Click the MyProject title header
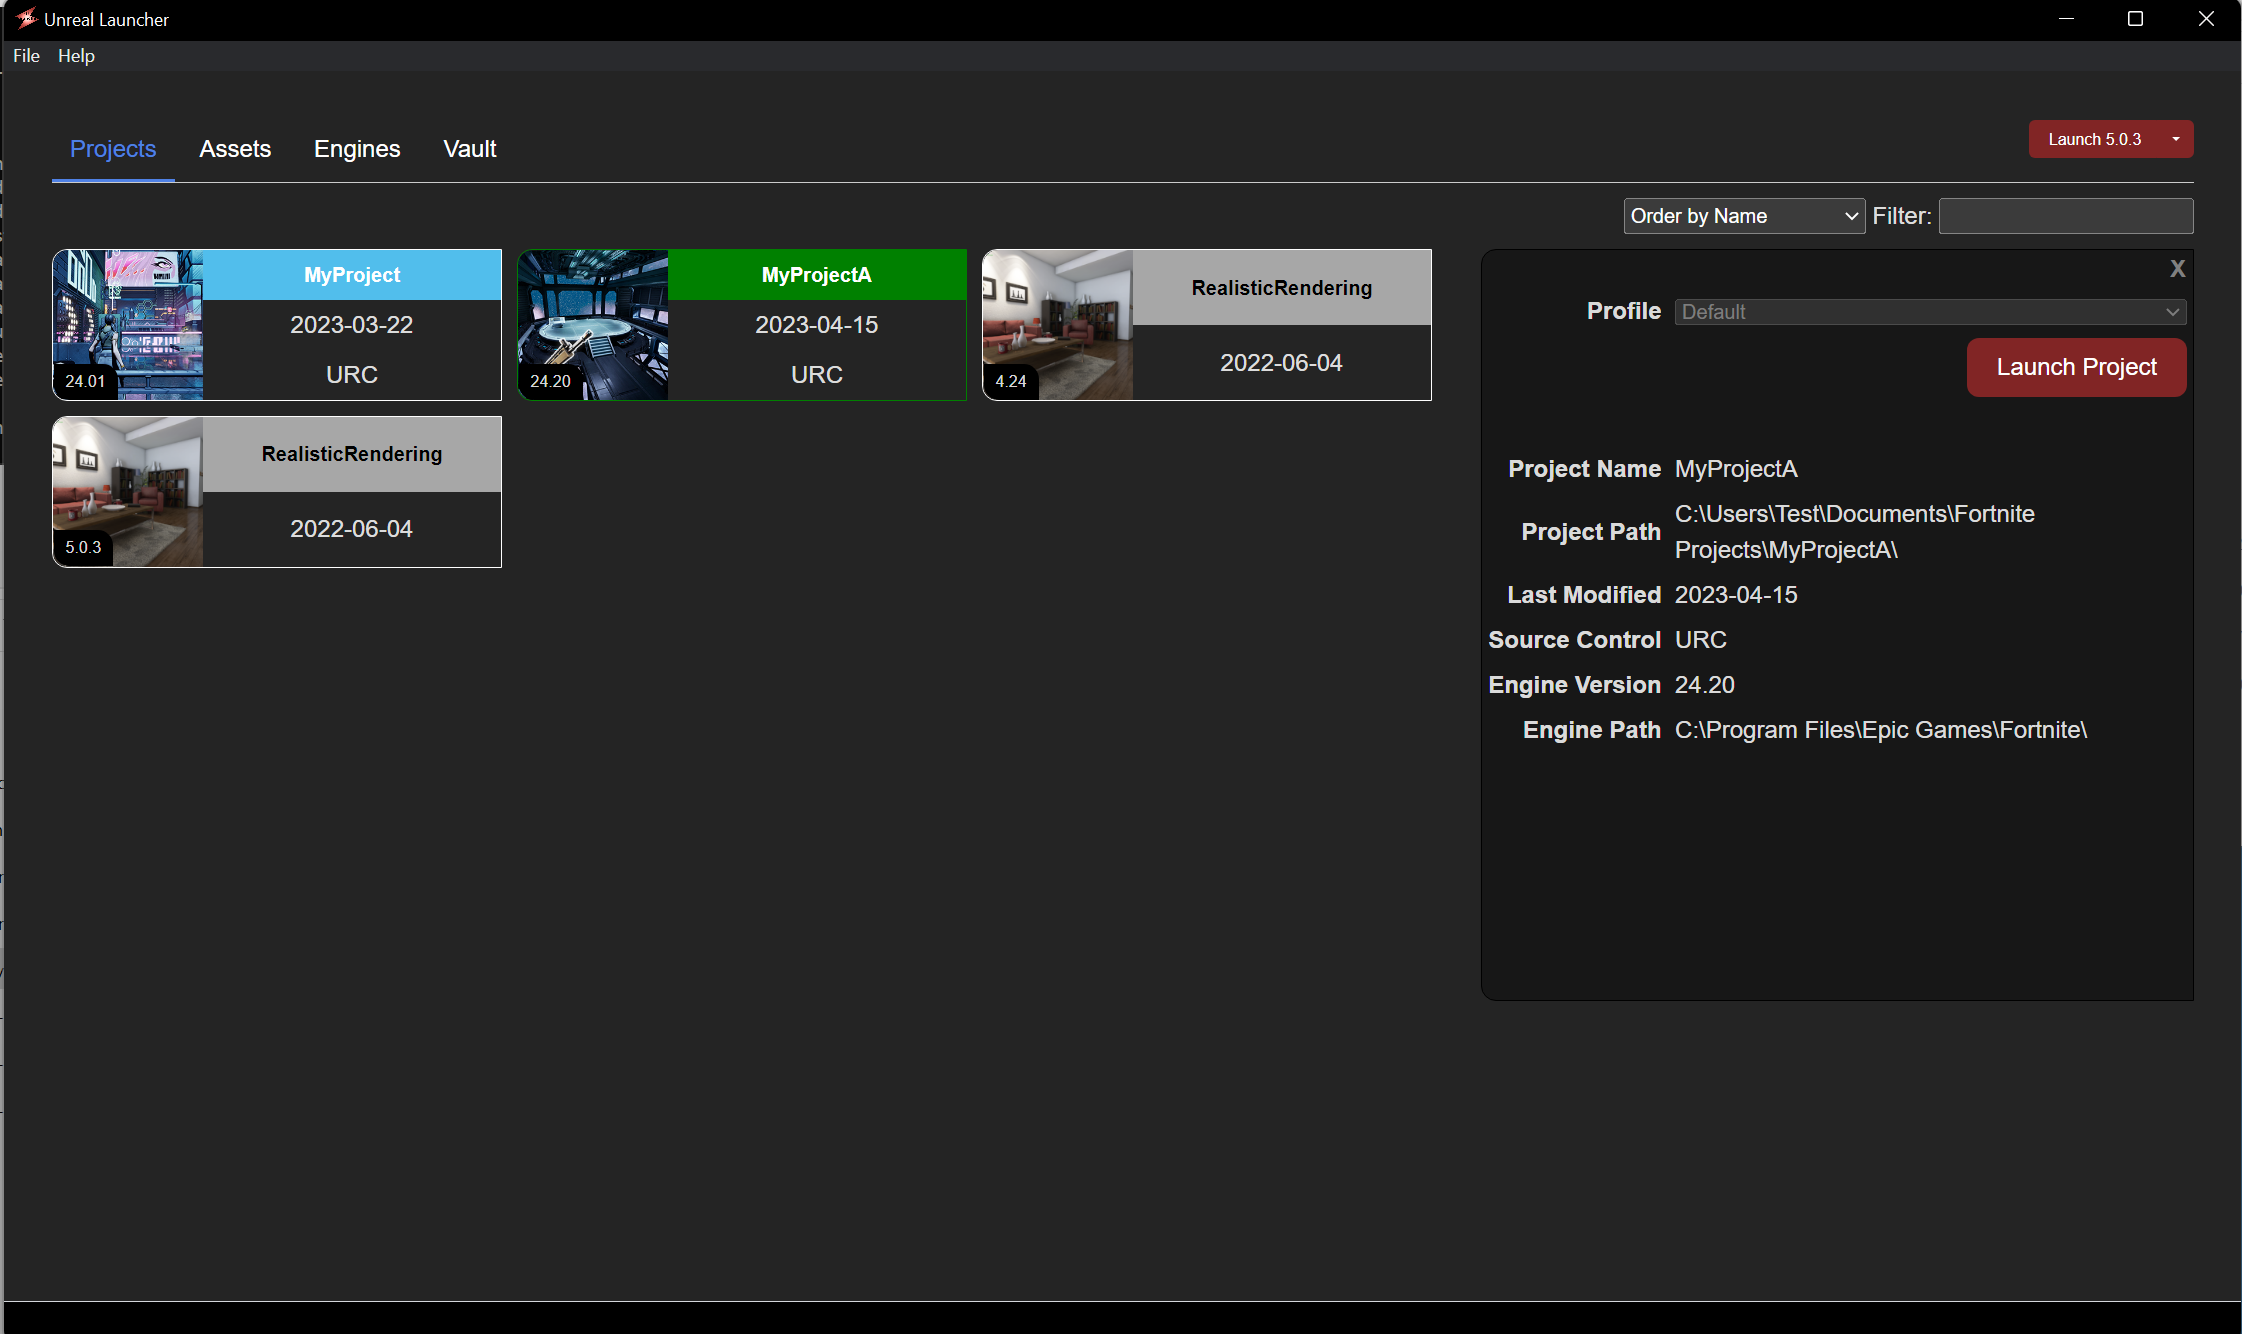 352,275
